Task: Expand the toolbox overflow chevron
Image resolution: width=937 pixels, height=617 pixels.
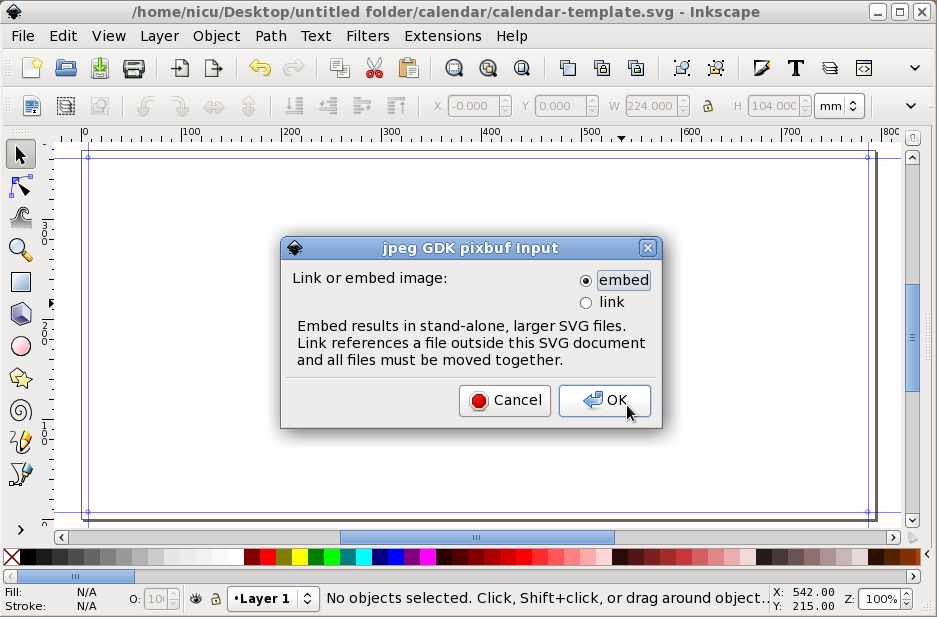Action: pos(21,530)
